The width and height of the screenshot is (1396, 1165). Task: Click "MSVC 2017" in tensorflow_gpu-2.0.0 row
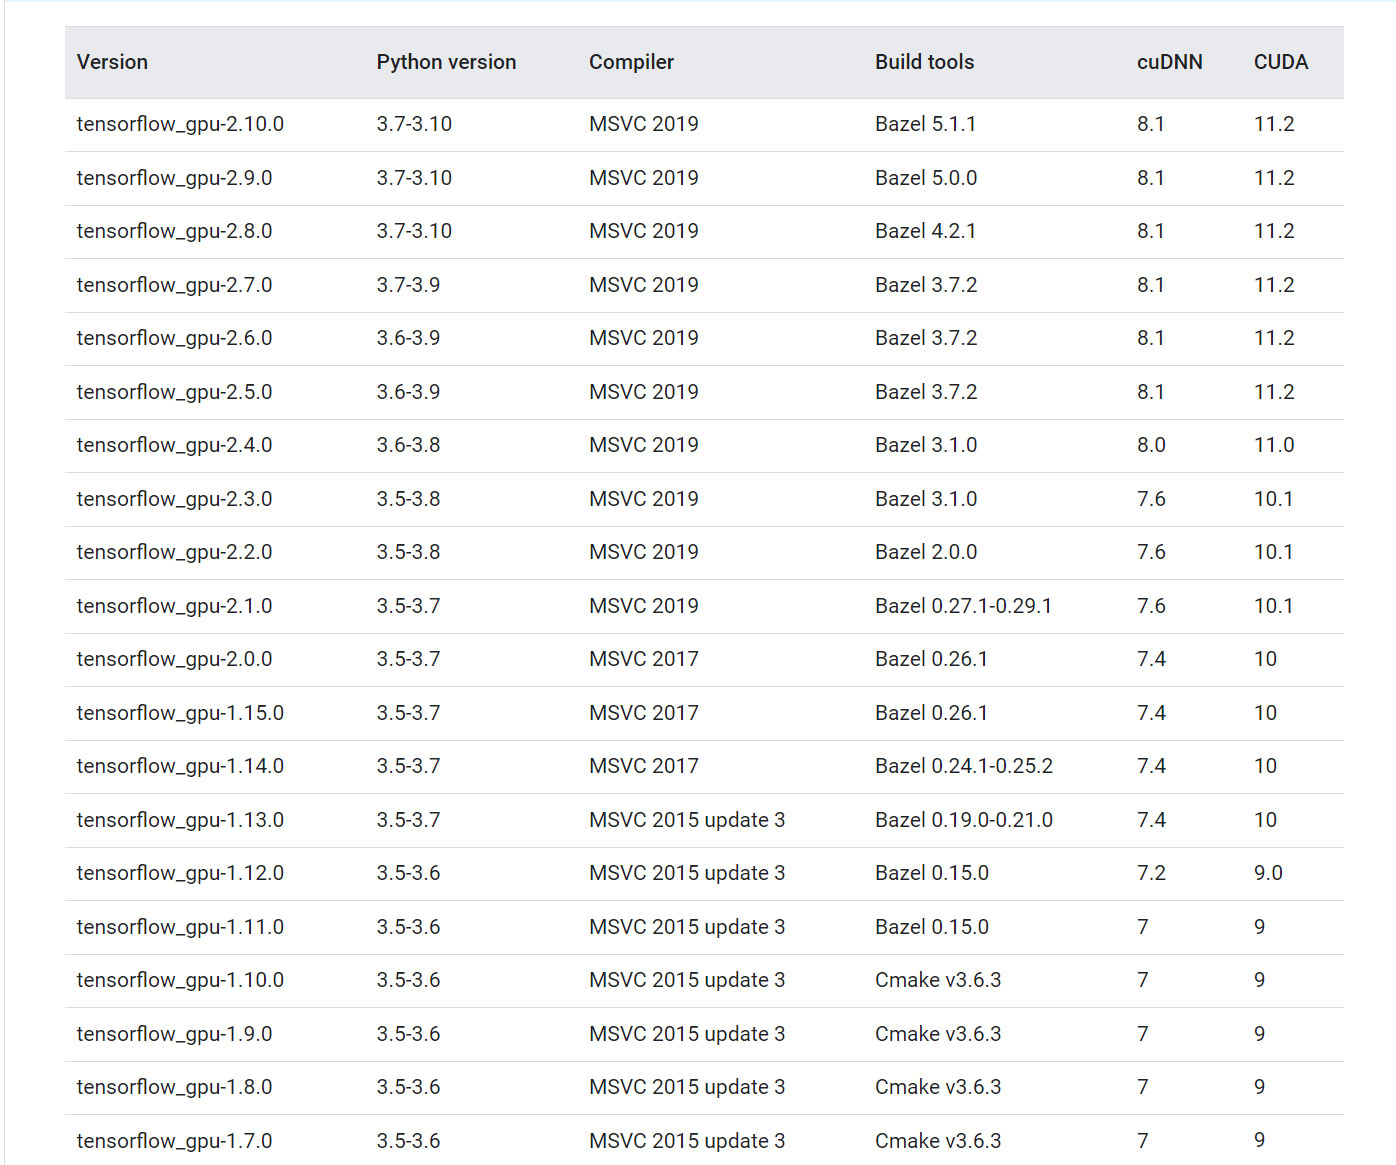pos(643,659)
